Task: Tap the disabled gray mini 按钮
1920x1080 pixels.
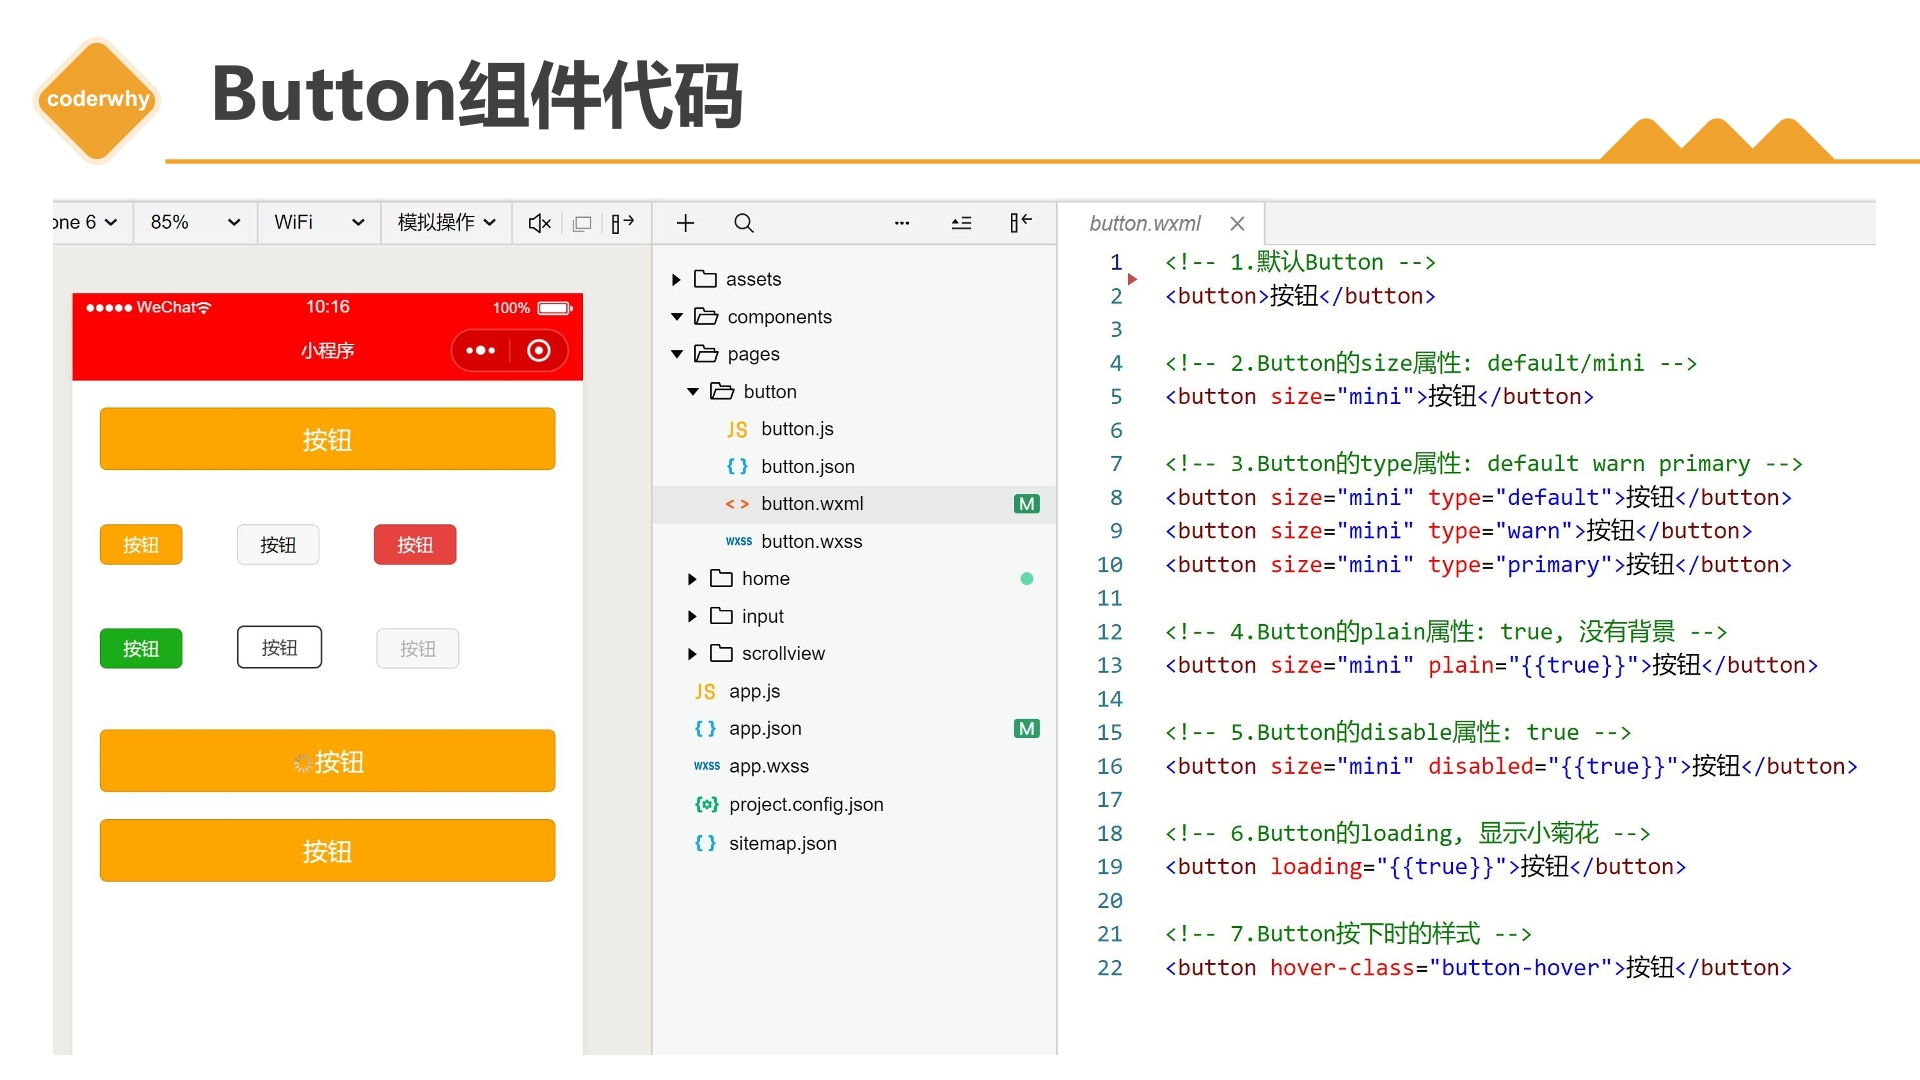Action: tap(418, 648)
